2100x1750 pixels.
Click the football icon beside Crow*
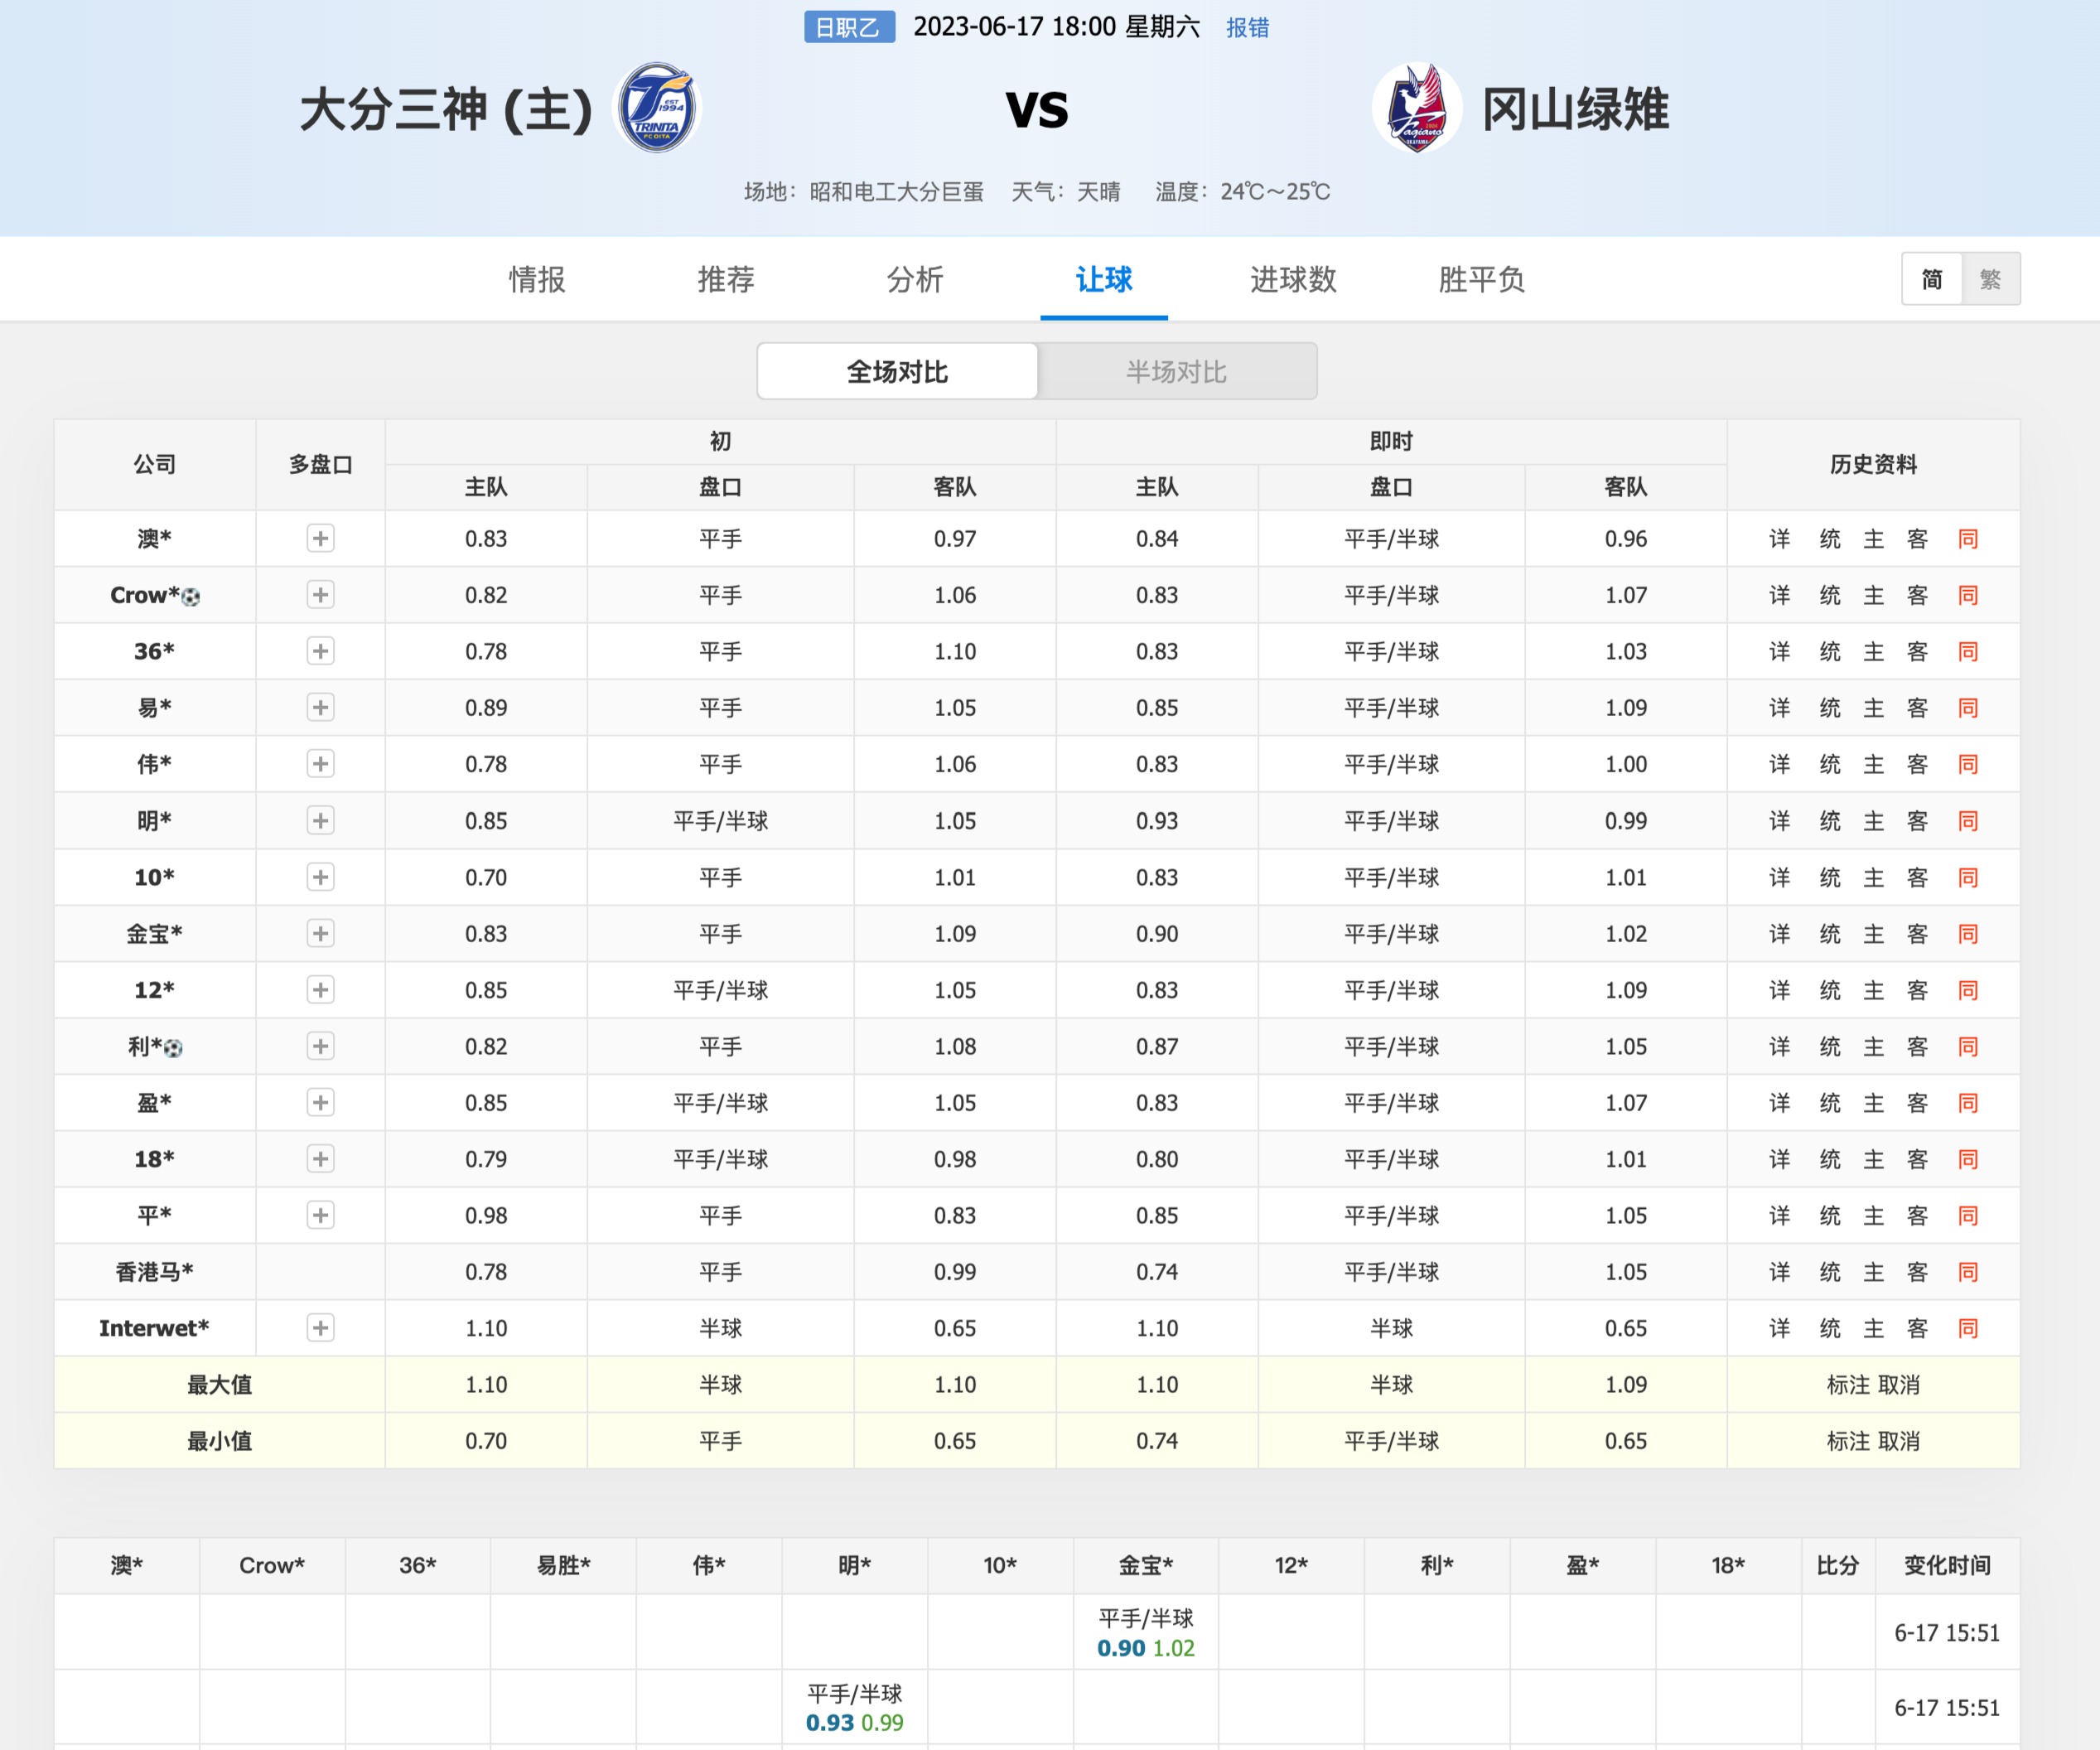190,597
